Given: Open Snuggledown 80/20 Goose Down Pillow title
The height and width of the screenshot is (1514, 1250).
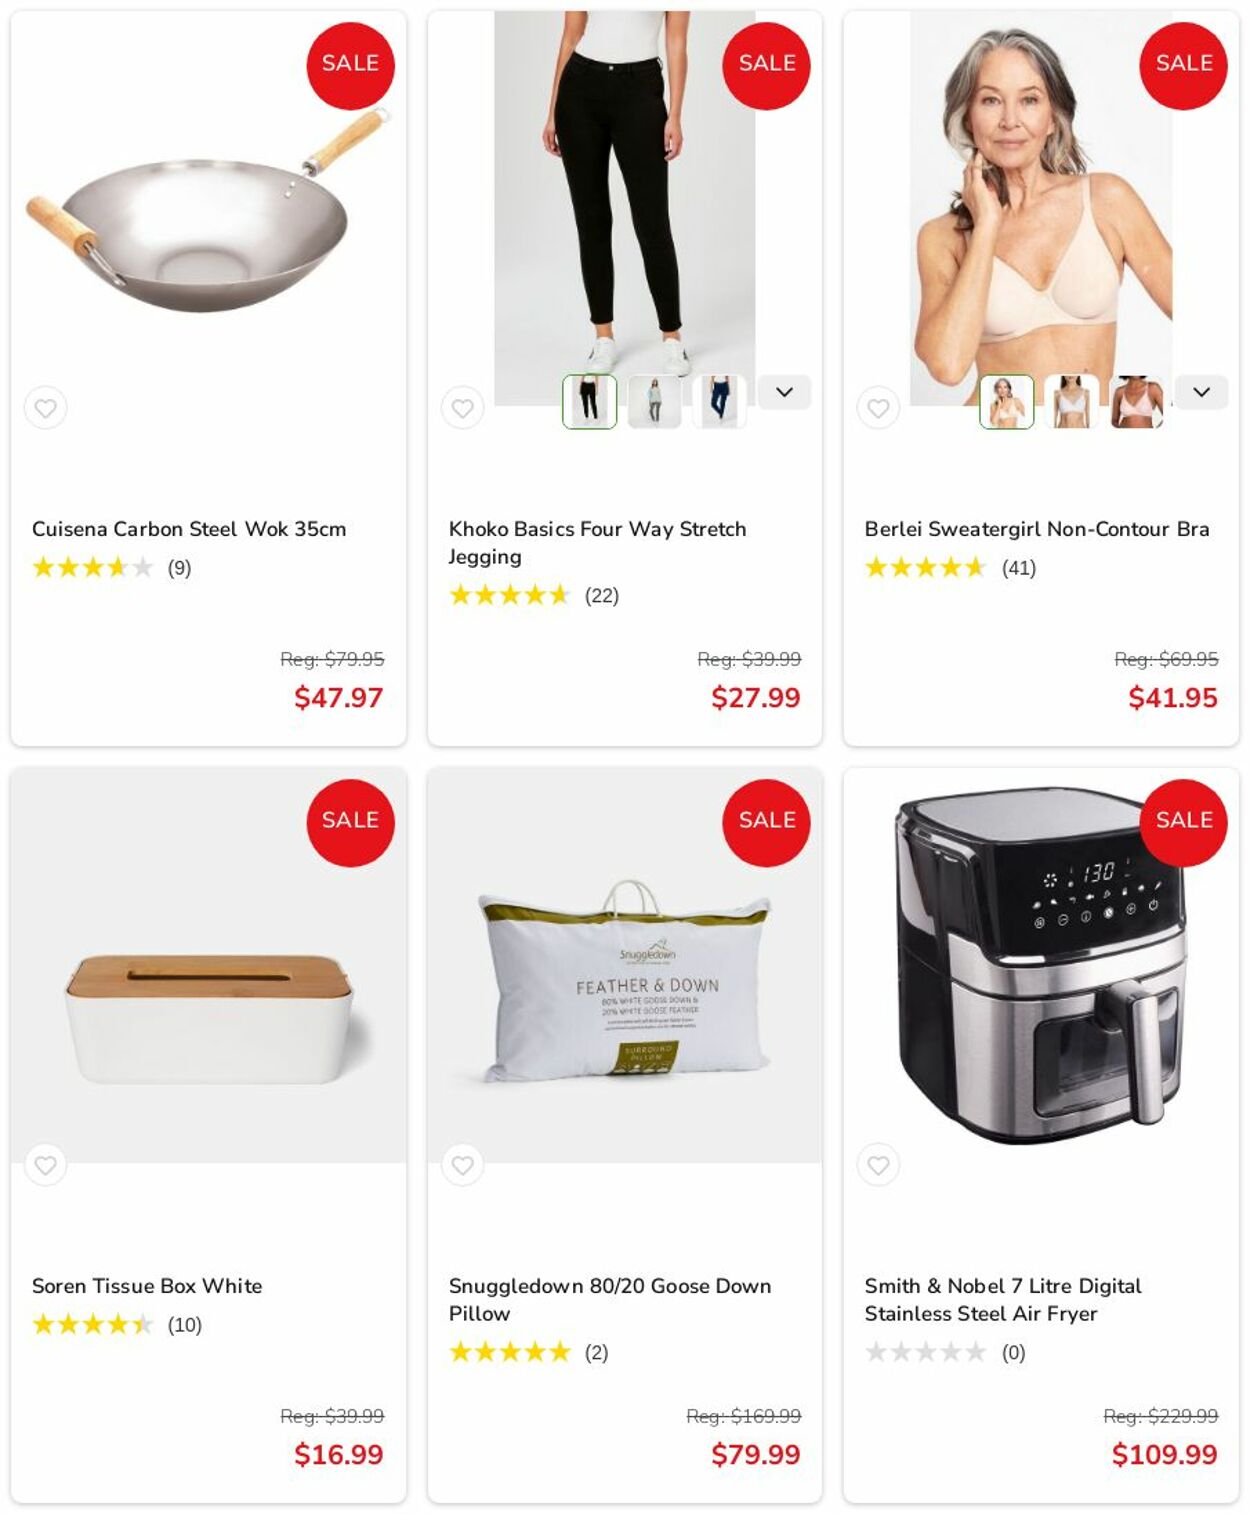Looking at the screenshot, I should pyautogui.click(x=610, y=1299).
